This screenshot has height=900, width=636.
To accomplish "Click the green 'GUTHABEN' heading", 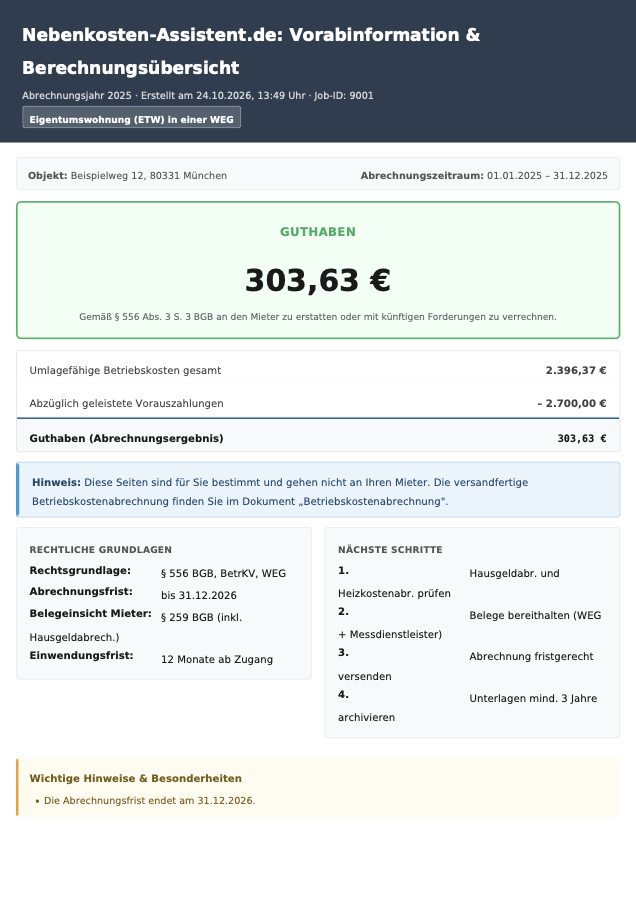I will pyautogui.click(x=318, y=232).
